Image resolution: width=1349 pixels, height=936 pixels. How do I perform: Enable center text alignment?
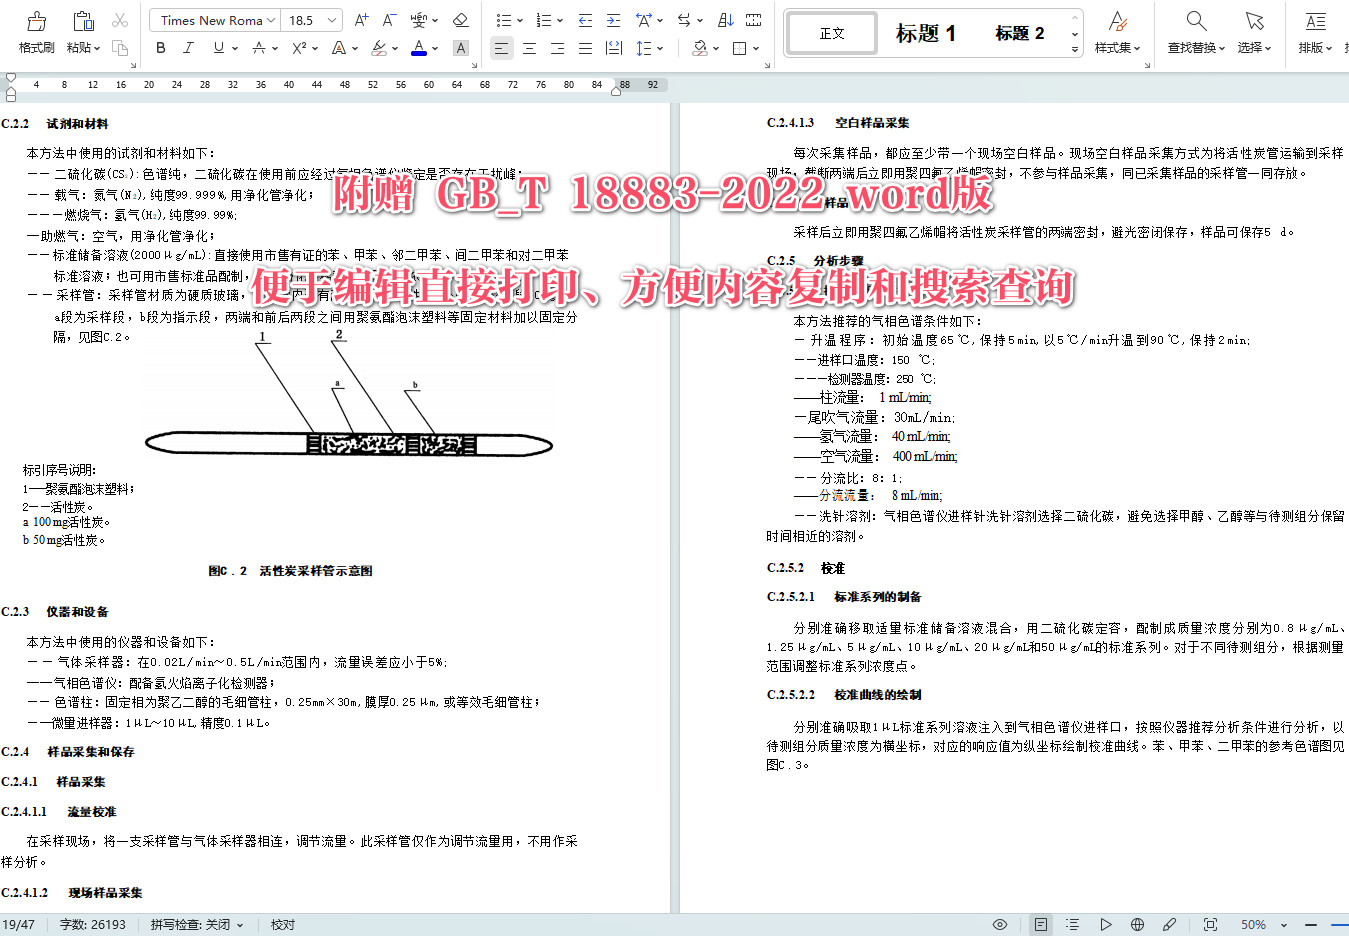point(529,47)
